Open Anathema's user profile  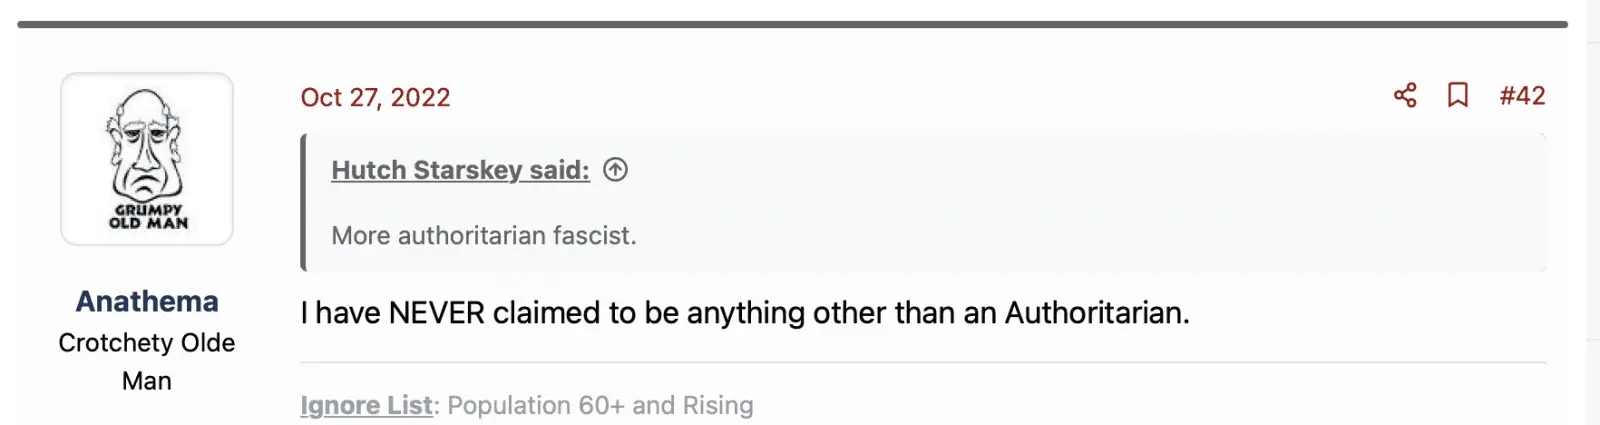coord(147,301)
